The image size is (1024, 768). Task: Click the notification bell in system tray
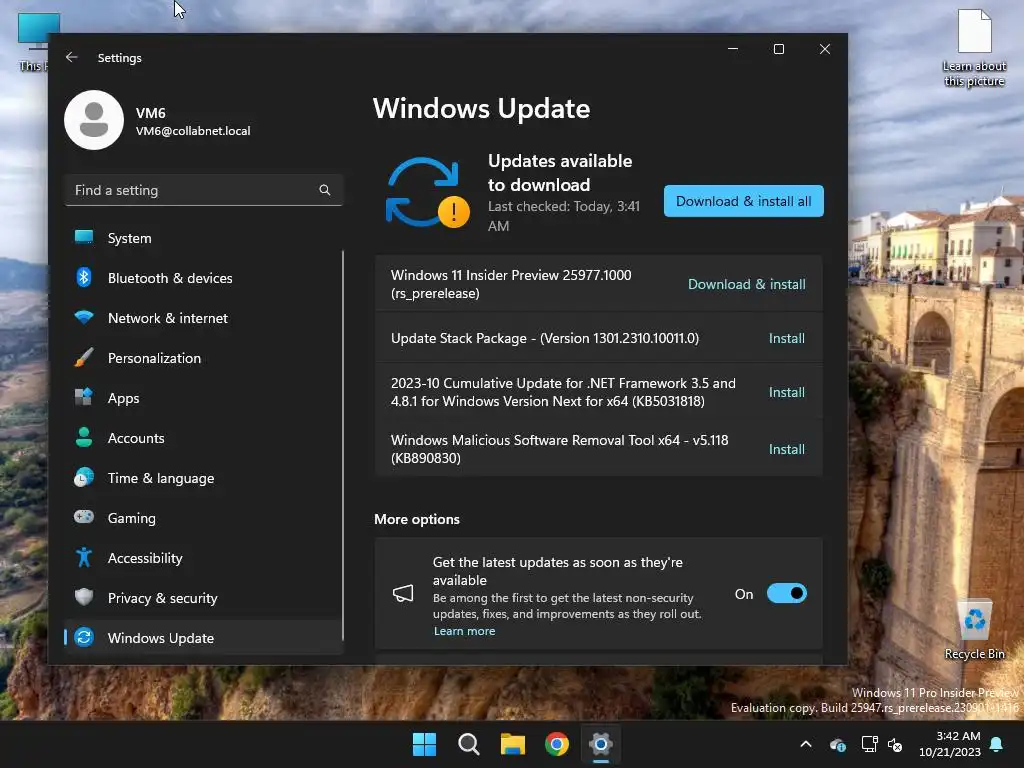[x=997, y=744]
